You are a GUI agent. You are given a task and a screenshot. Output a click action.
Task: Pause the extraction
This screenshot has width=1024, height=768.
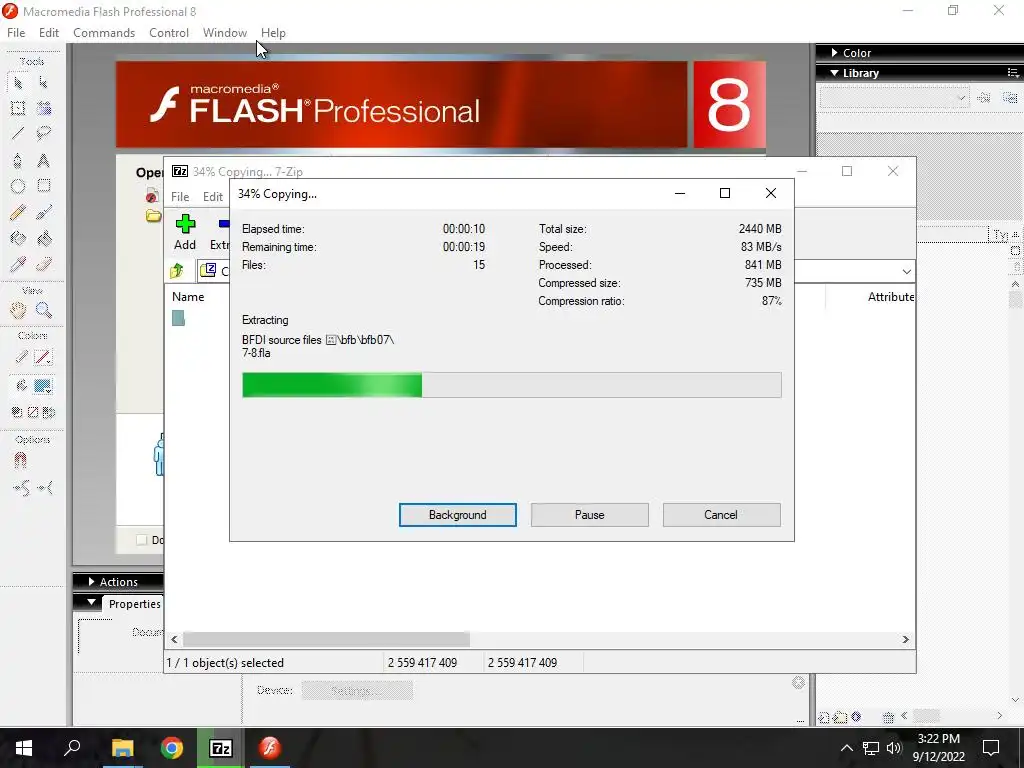590,515
